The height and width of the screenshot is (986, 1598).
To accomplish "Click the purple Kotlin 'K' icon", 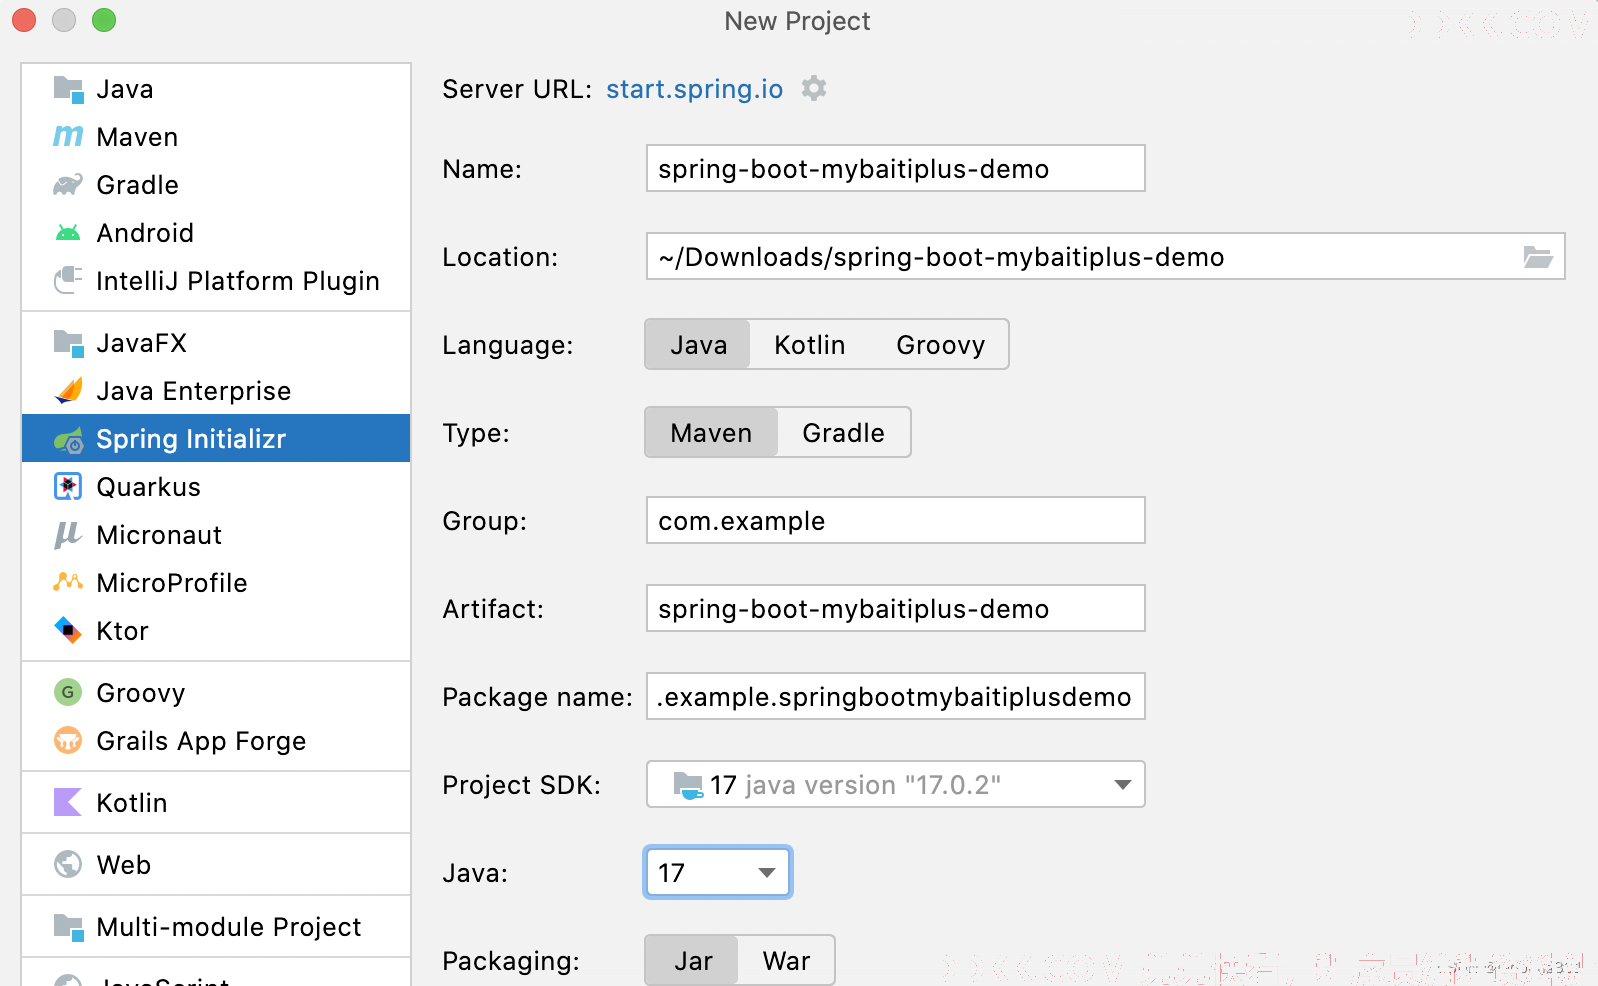I will coord(68,802).
